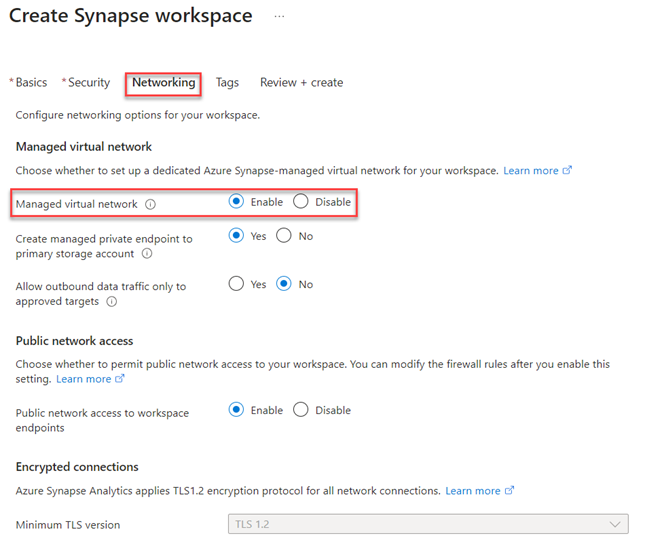Click the 'Configure networking options for your workspace' text

[138, 115]
